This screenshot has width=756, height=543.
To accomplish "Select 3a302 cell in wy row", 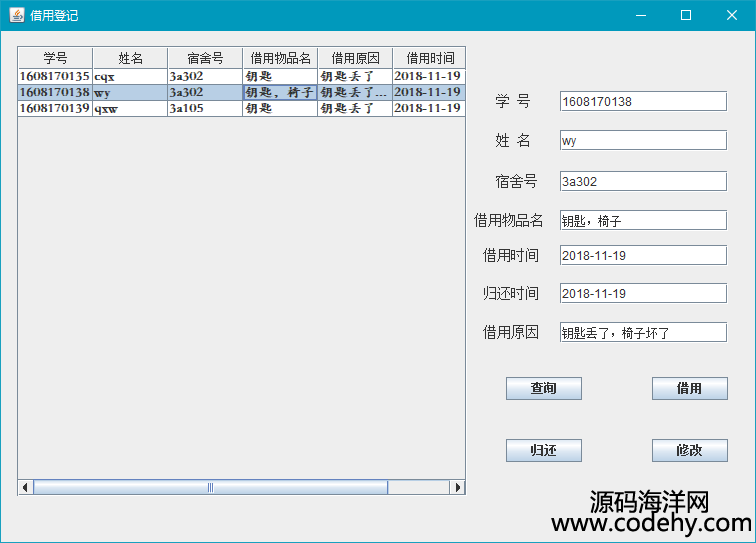I will 205,92.
